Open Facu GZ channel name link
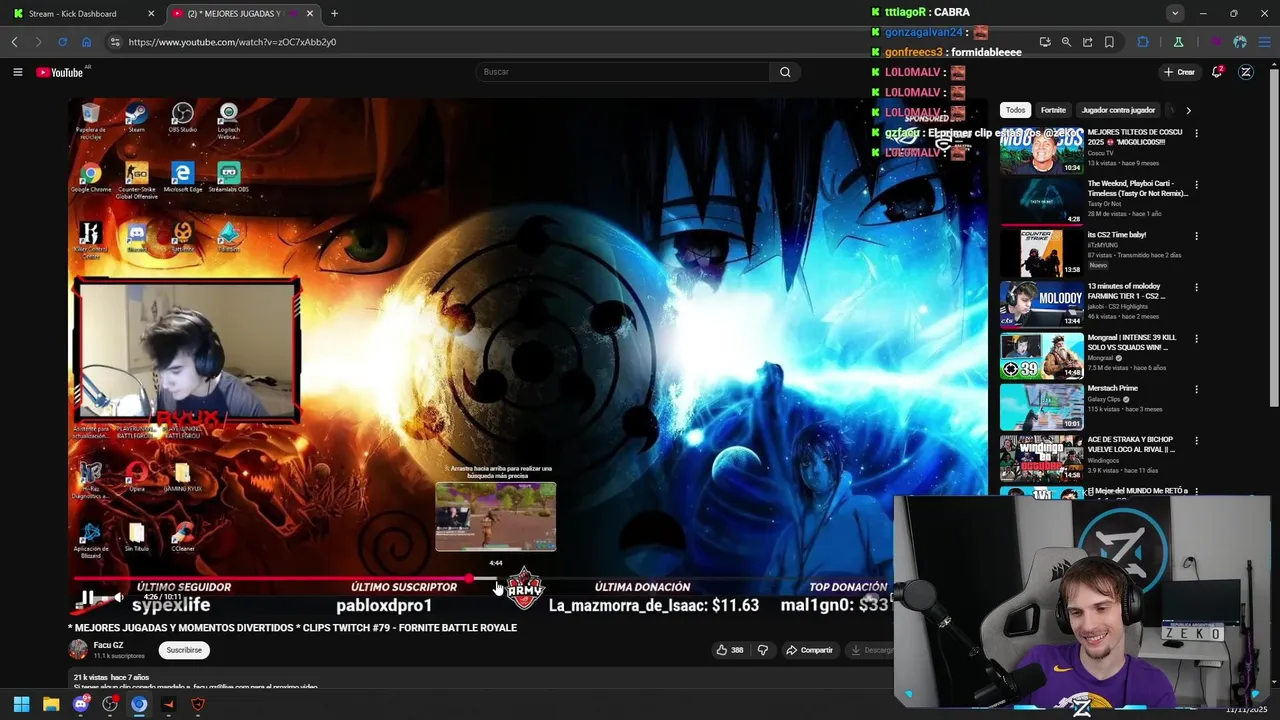Screen dimensions: 1280x720 click(x=108, y=645)
